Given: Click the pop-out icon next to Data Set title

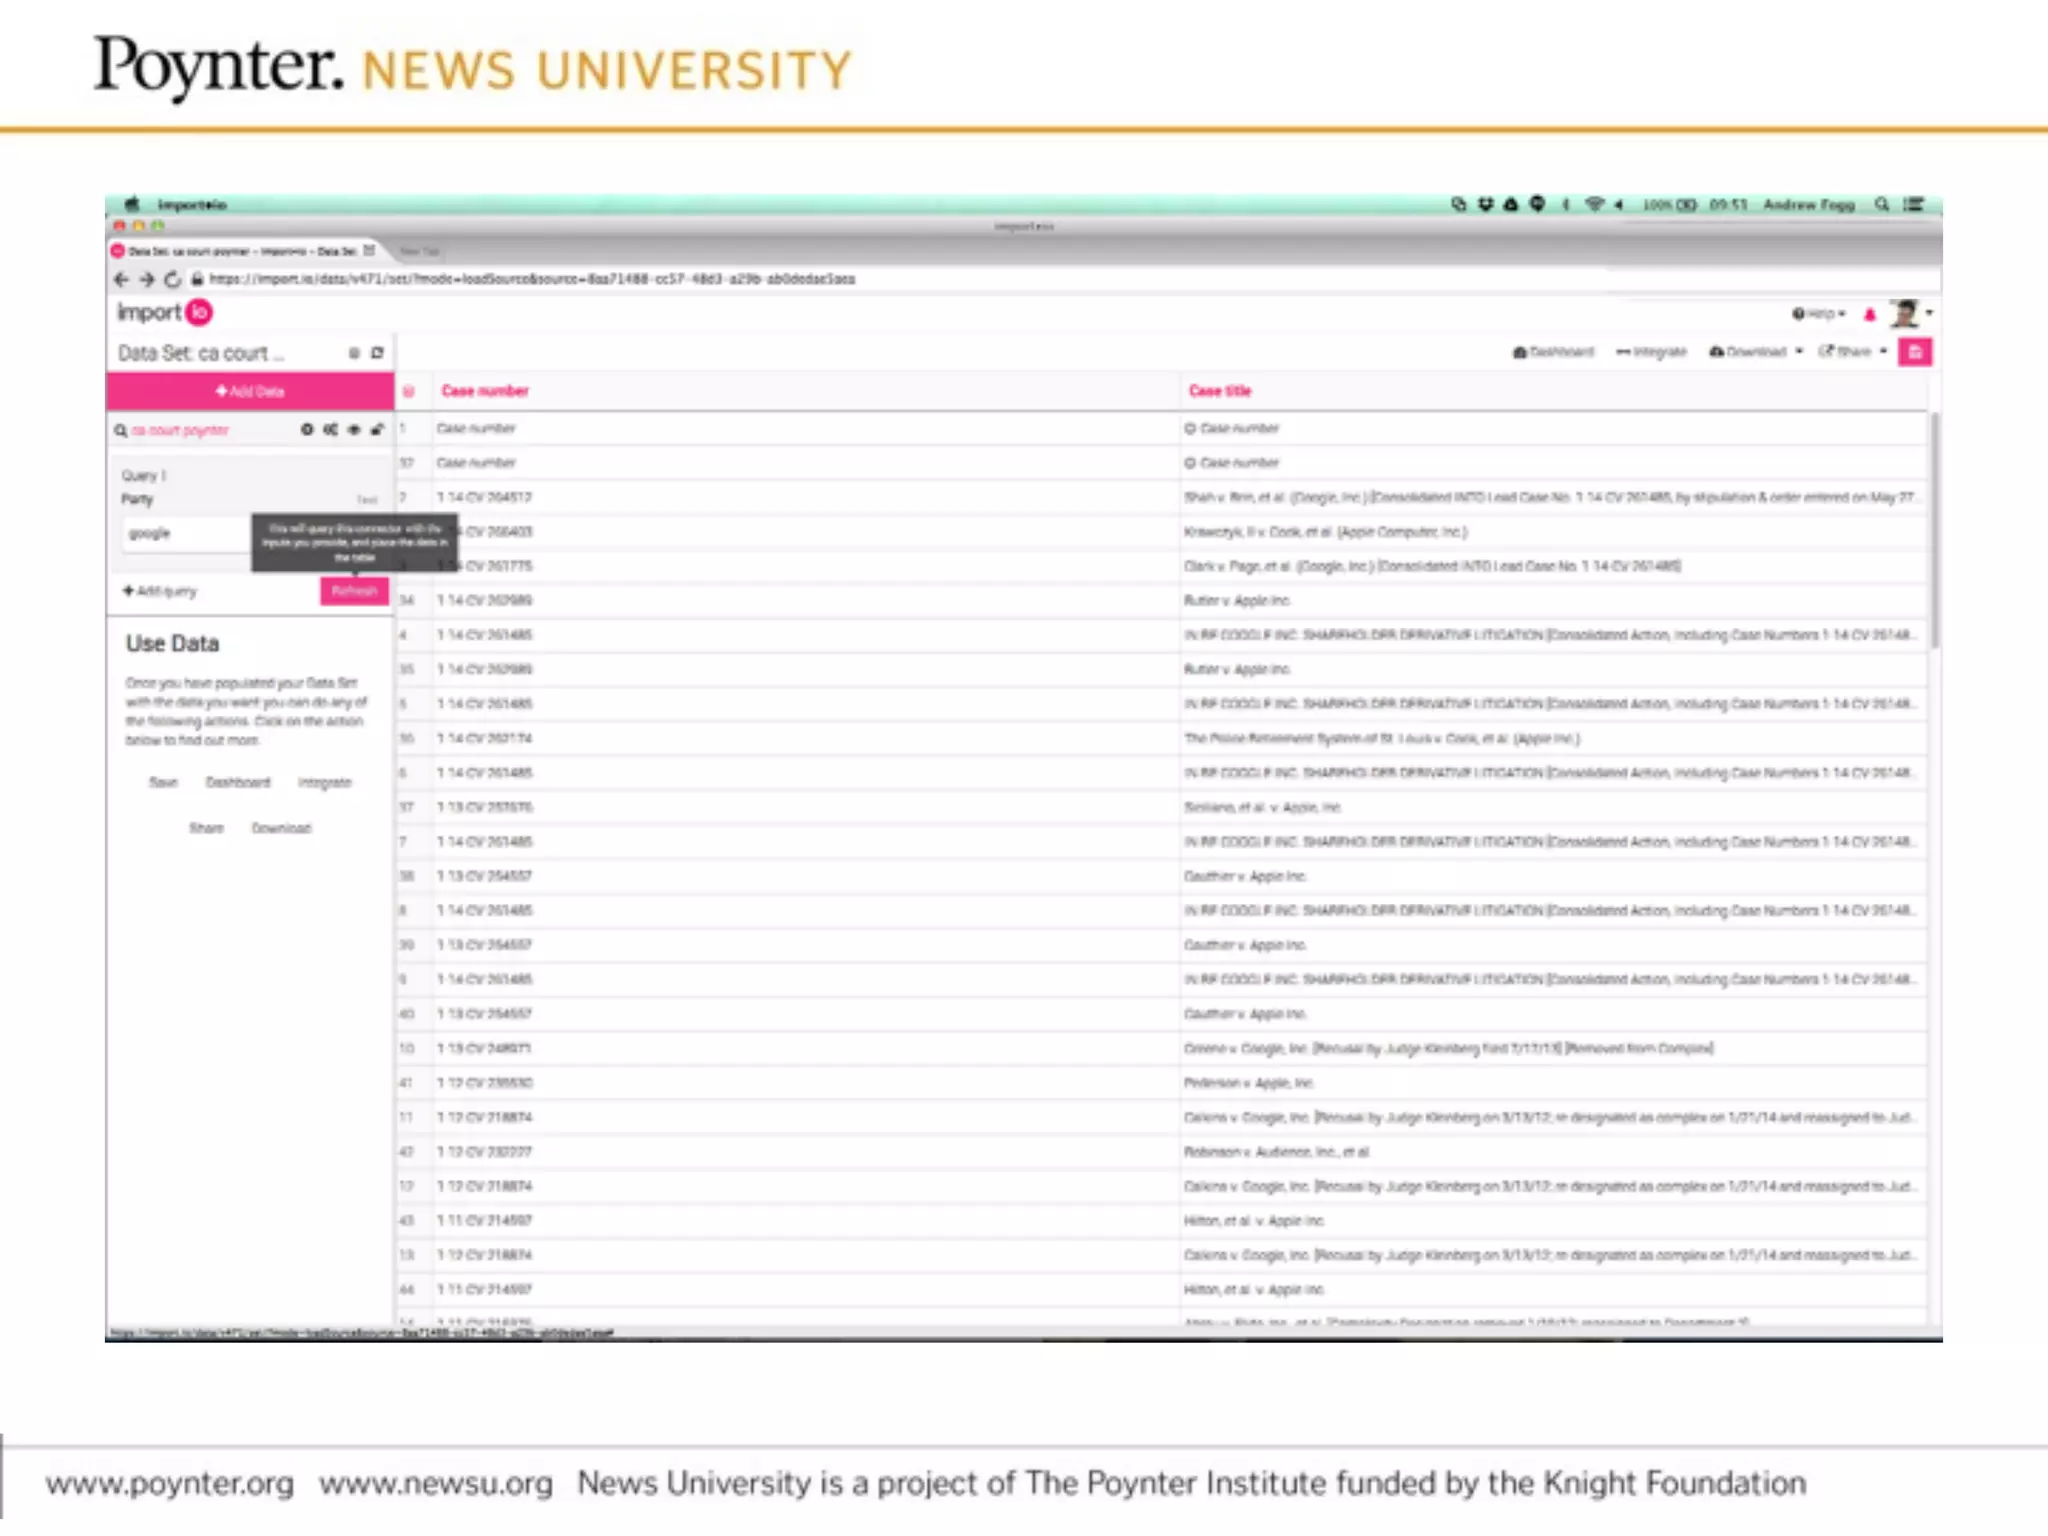Looking at the screenshot, I should tap(377, 353).
